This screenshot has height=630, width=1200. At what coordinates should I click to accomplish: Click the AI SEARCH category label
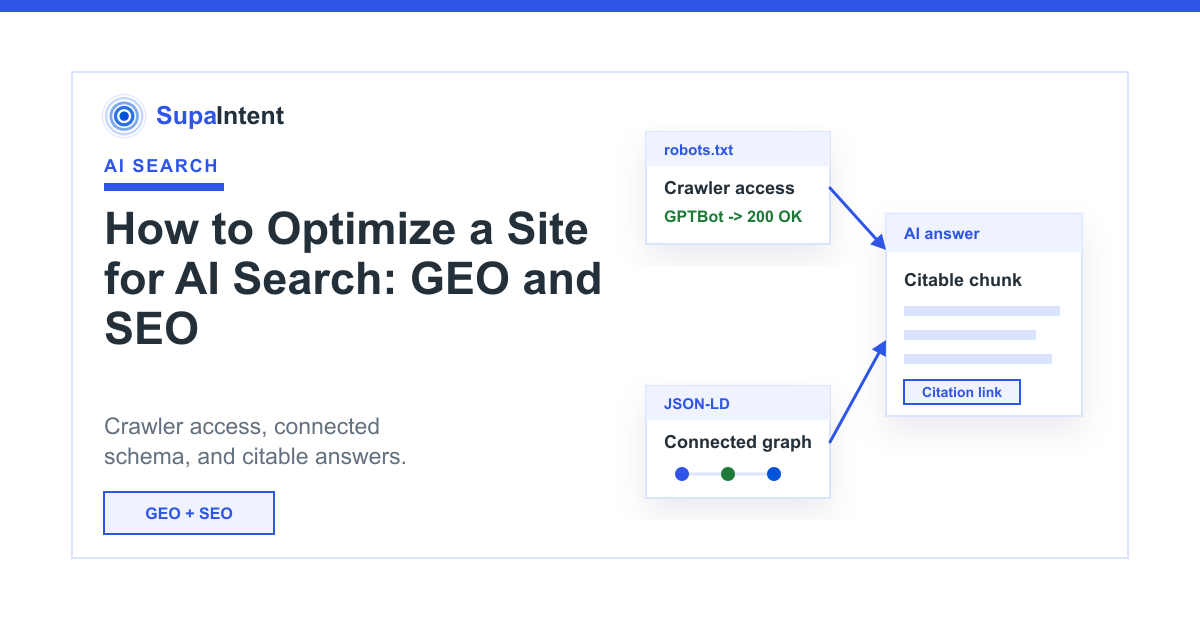(x=161, y=166)
